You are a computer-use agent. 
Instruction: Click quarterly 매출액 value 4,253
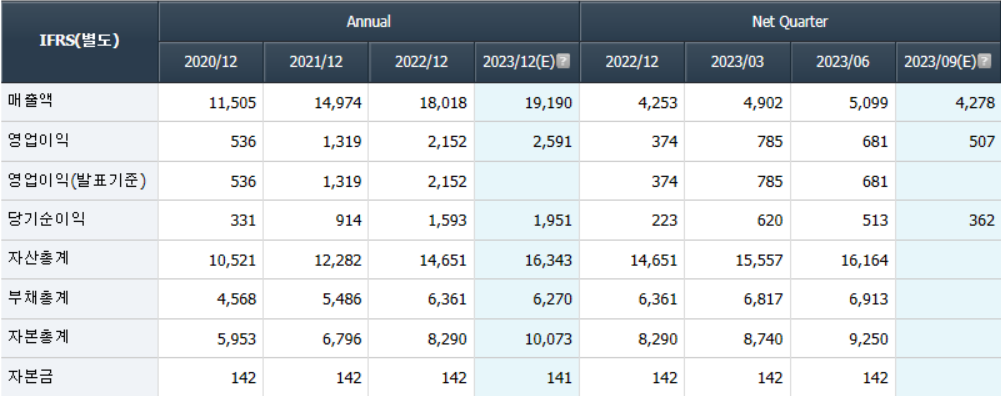point(658,103)
